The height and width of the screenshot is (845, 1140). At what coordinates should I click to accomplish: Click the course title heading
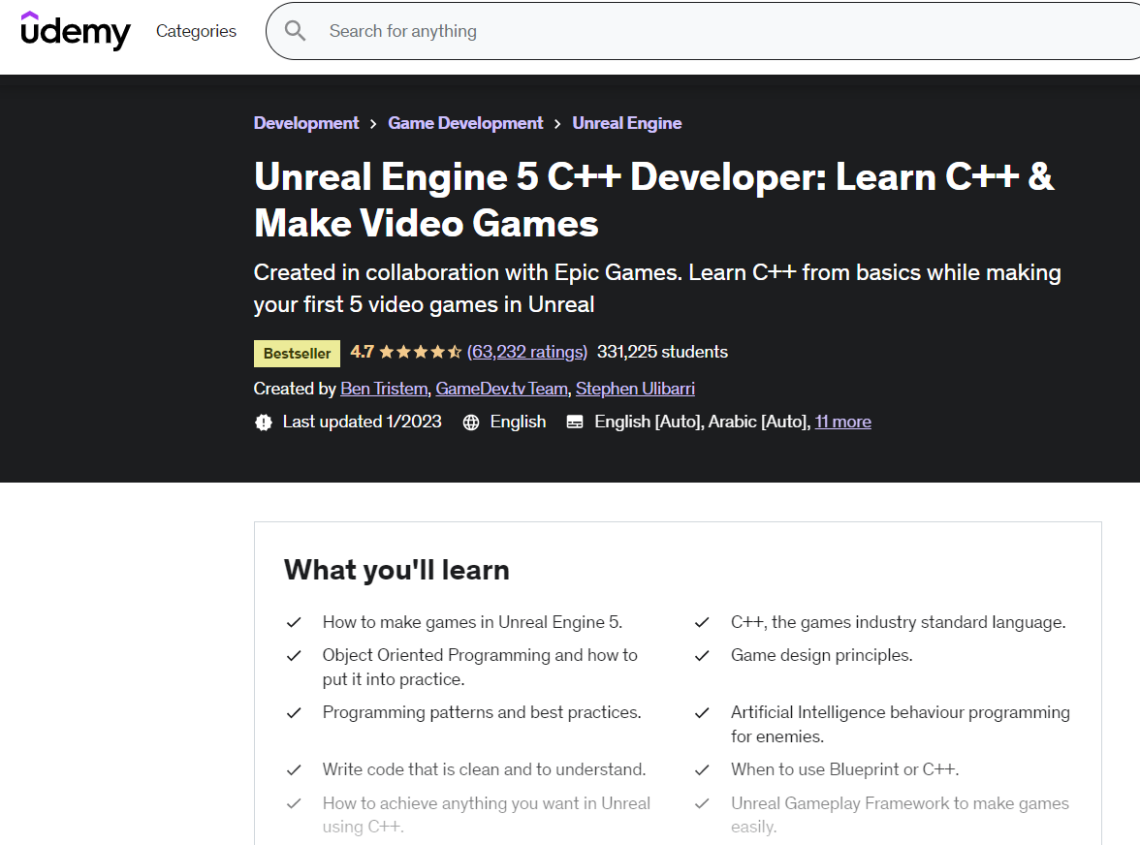(x=654, y=200)
